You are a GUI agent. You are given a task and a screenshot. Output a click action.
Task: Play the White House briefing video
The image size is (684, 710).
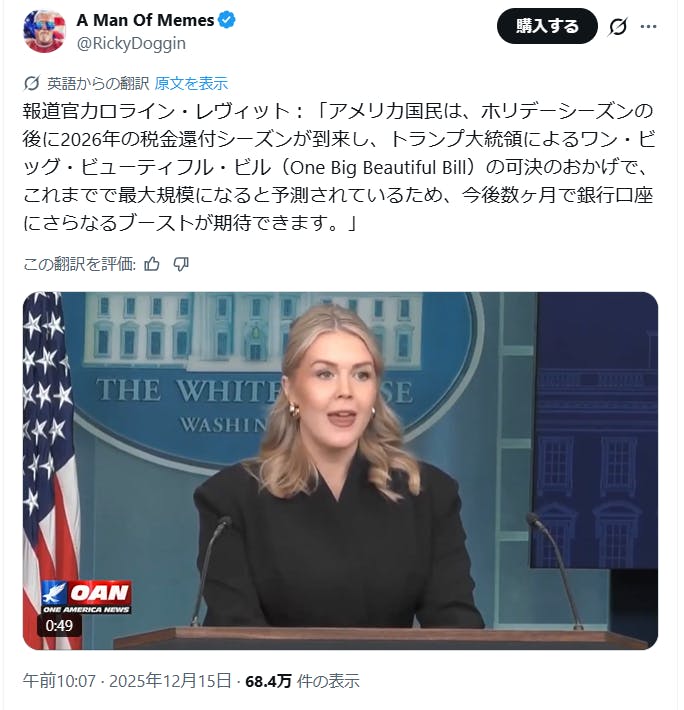[x=340, y=470]
